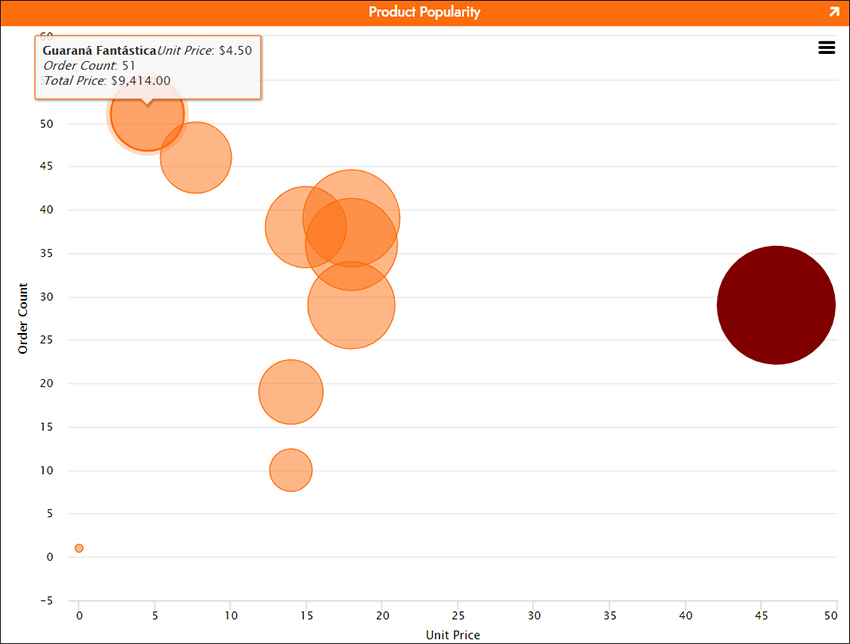This screenshot has width=850, height=644.
Task: Open the hamburger export menu
Action: (x=826, y=47)
